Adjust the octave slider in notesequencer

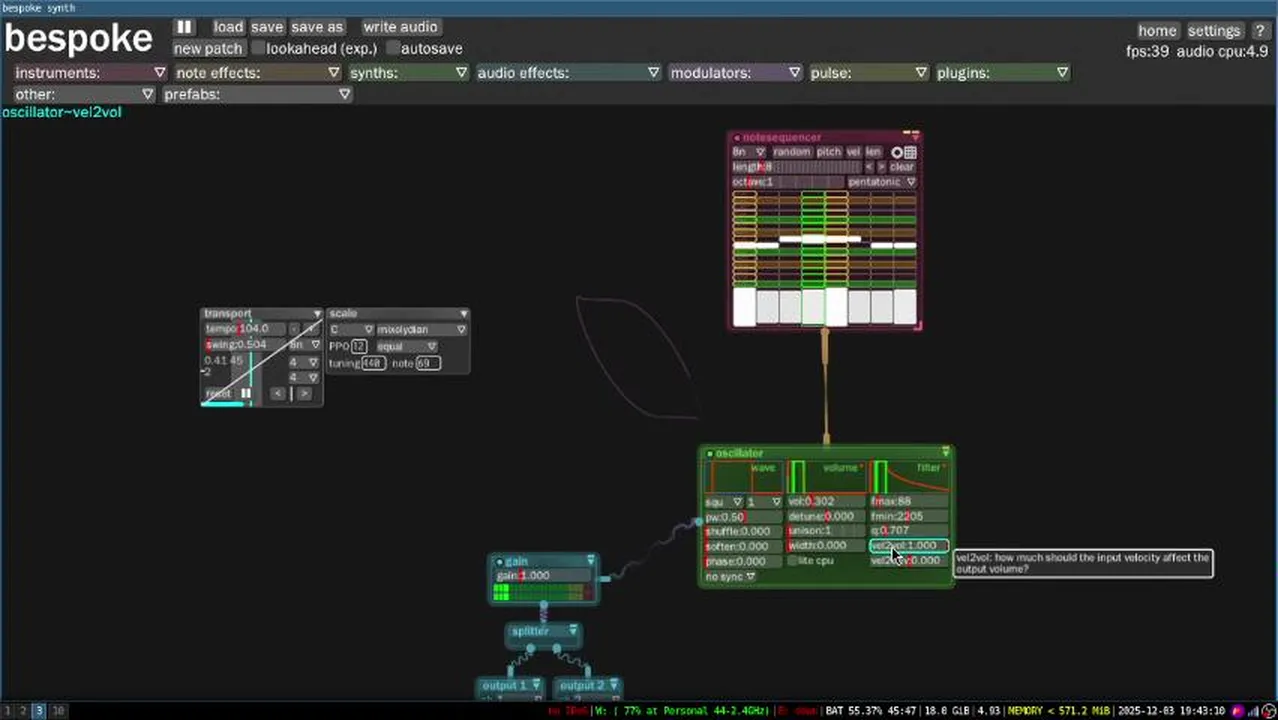click(788, 182)
